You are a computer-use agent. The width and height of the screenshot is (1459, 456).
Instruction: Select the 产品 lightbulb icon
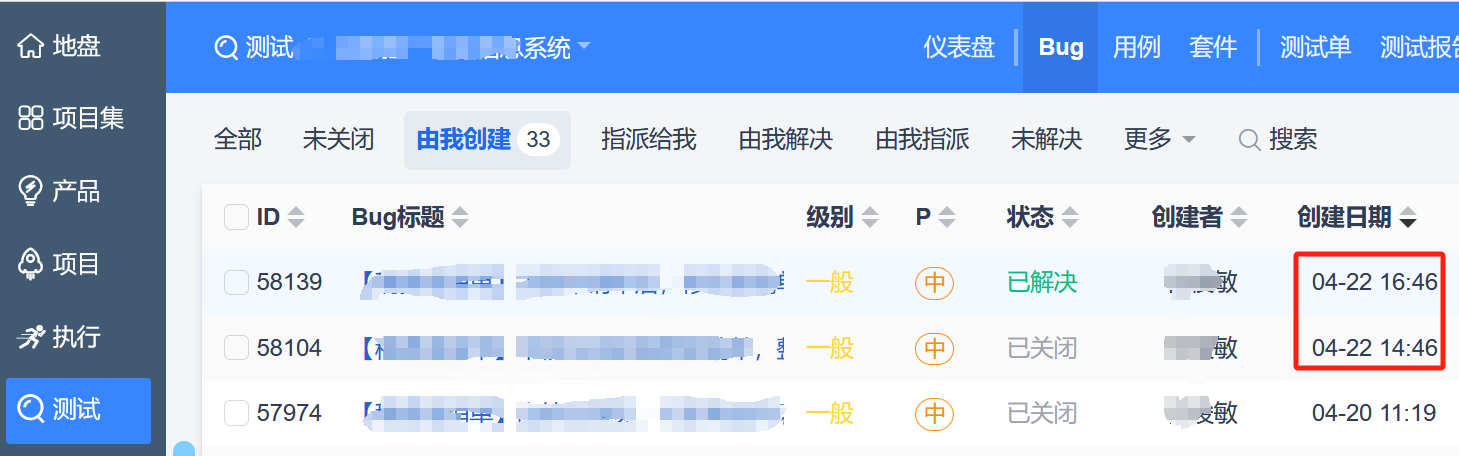coord(31,191)
